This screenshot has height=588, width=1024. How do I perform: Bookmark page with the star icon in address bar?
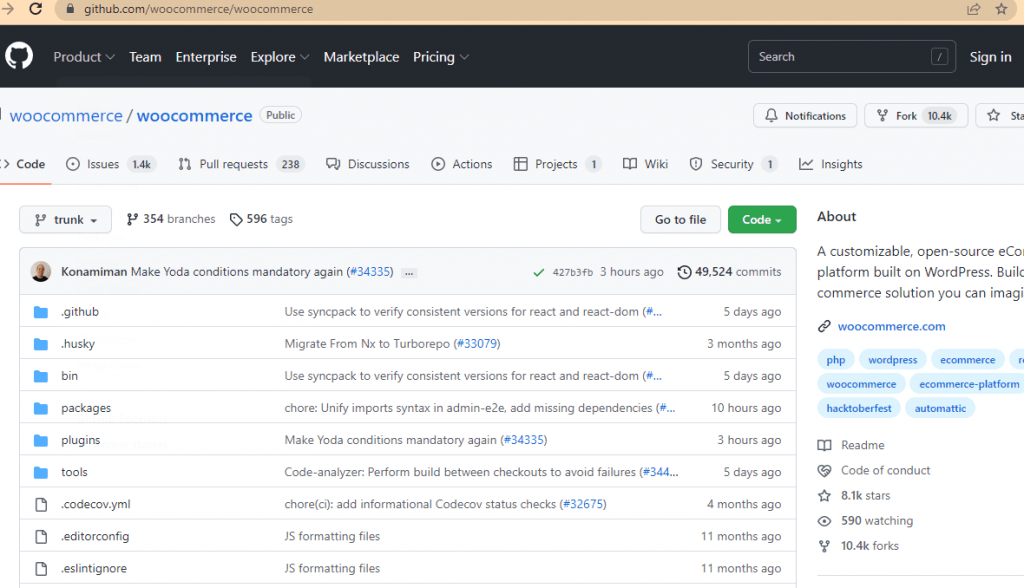(x=1001, y=9)
